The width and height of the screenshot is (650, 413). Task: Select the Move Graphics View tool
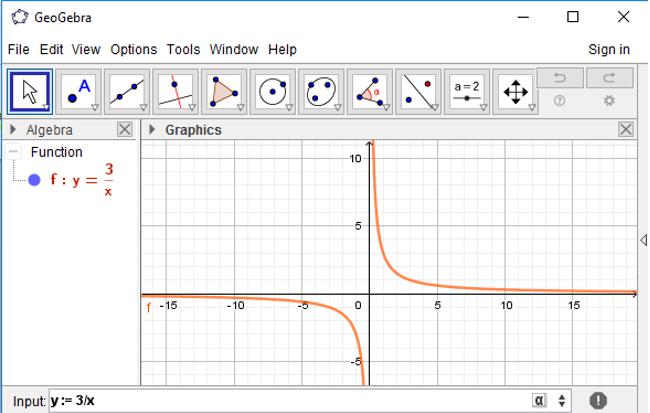tap(515, 92)
